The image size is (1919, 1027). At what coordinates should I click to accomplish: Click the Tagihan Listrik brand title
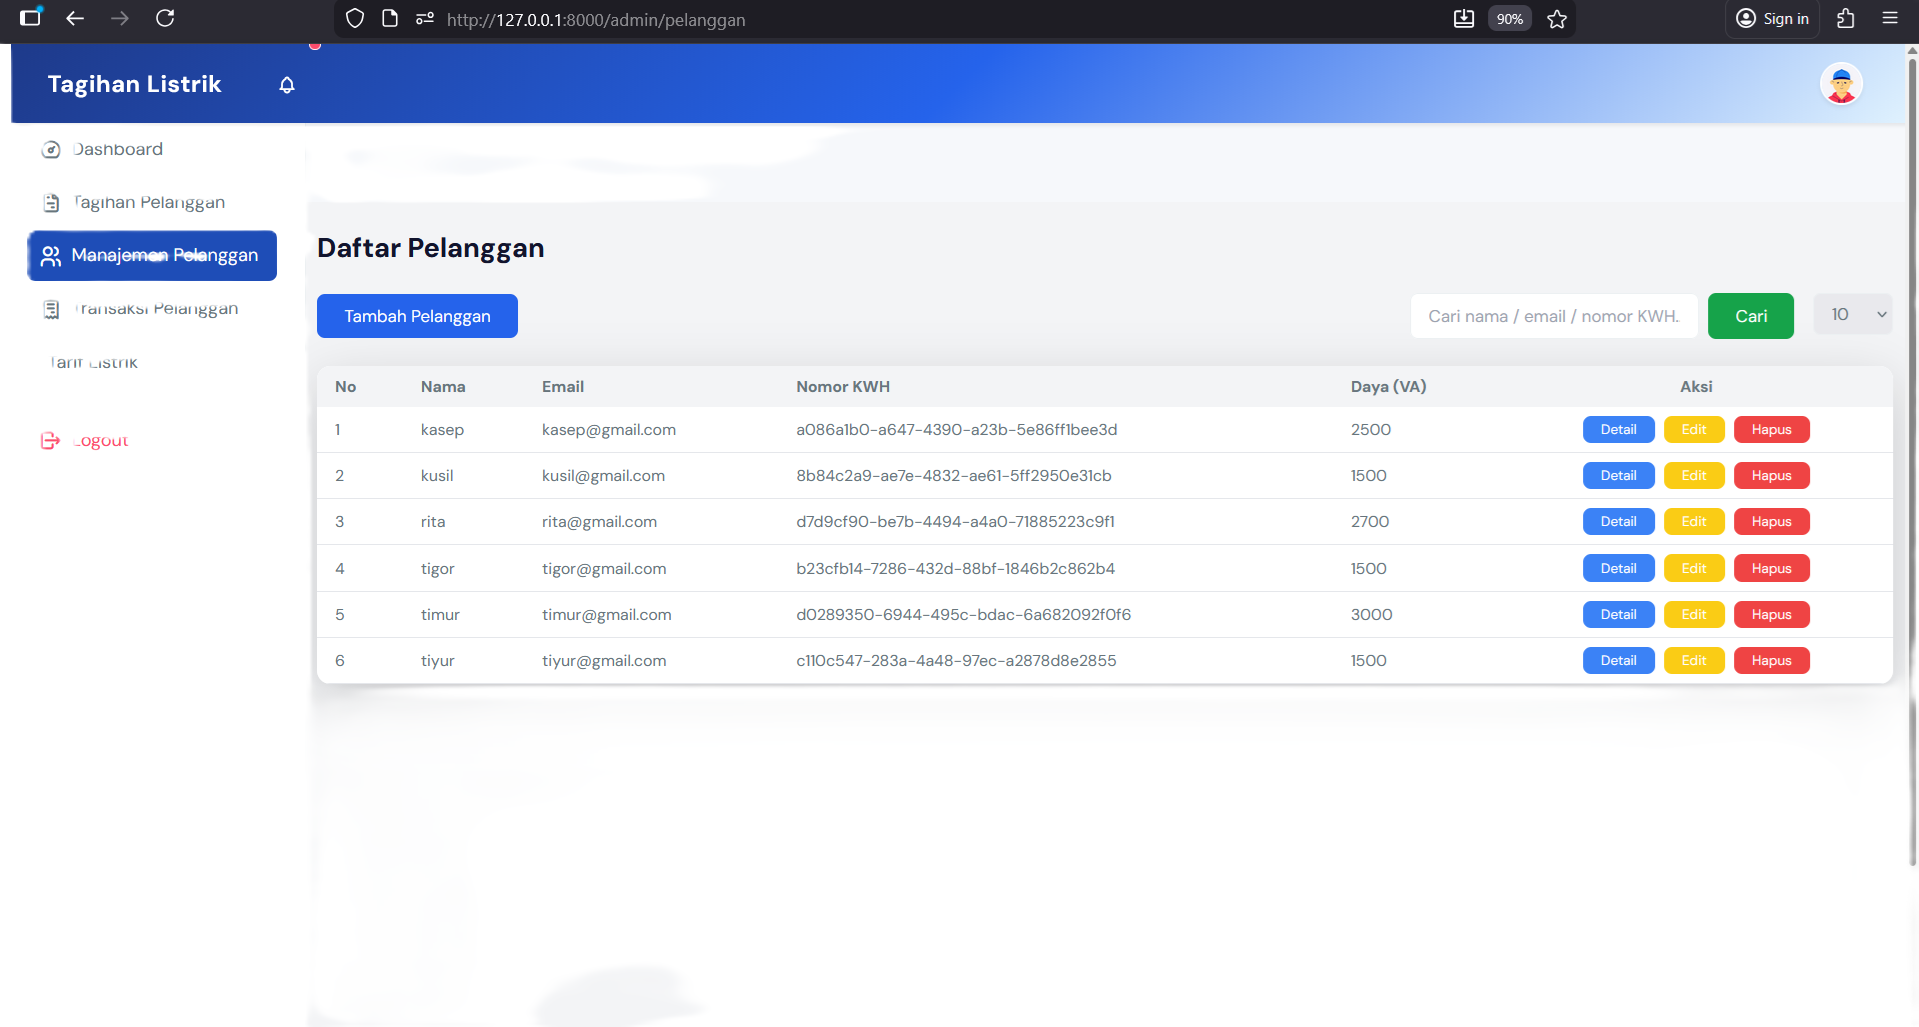point(134,84)
